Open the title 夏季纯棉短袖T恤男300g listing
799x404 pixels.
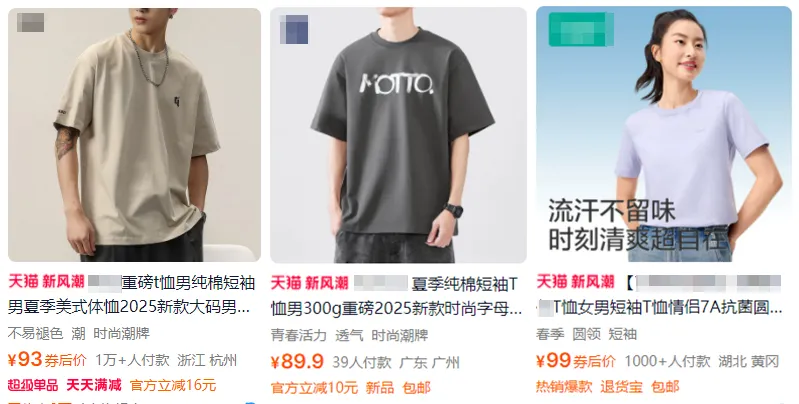(396, 296)
